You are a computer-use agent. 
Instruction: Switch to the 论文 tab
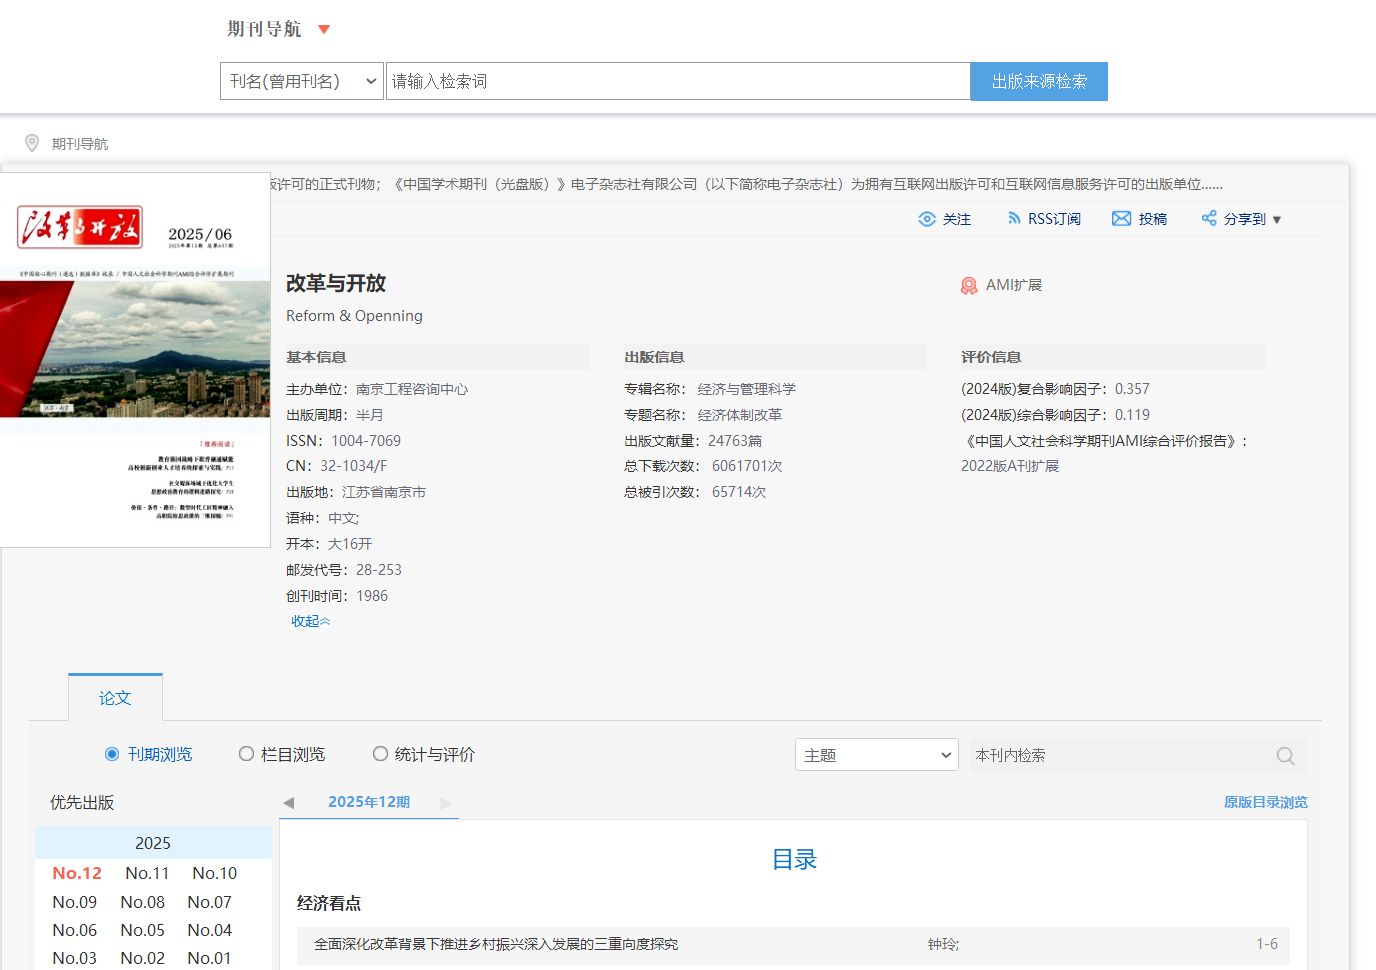coord(115,698)
